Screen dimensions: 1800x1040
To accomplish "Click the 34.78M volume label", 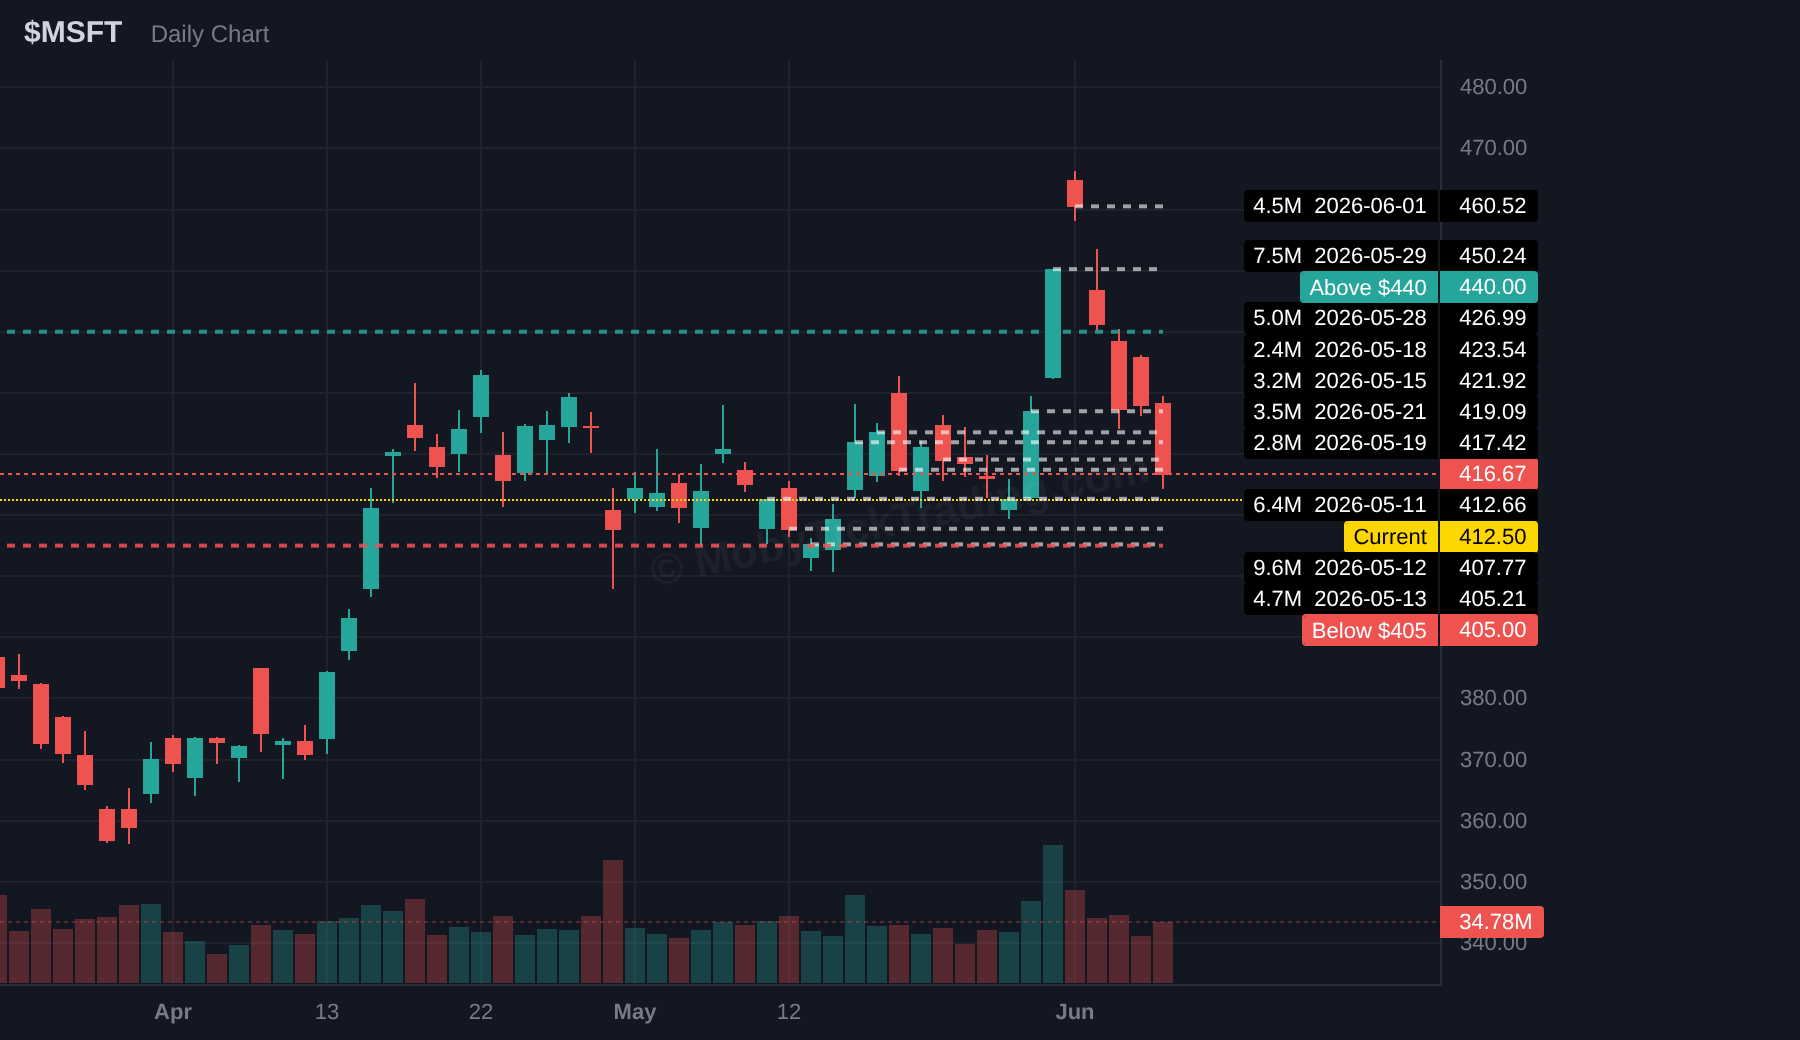I will (x=1492, y=922).
